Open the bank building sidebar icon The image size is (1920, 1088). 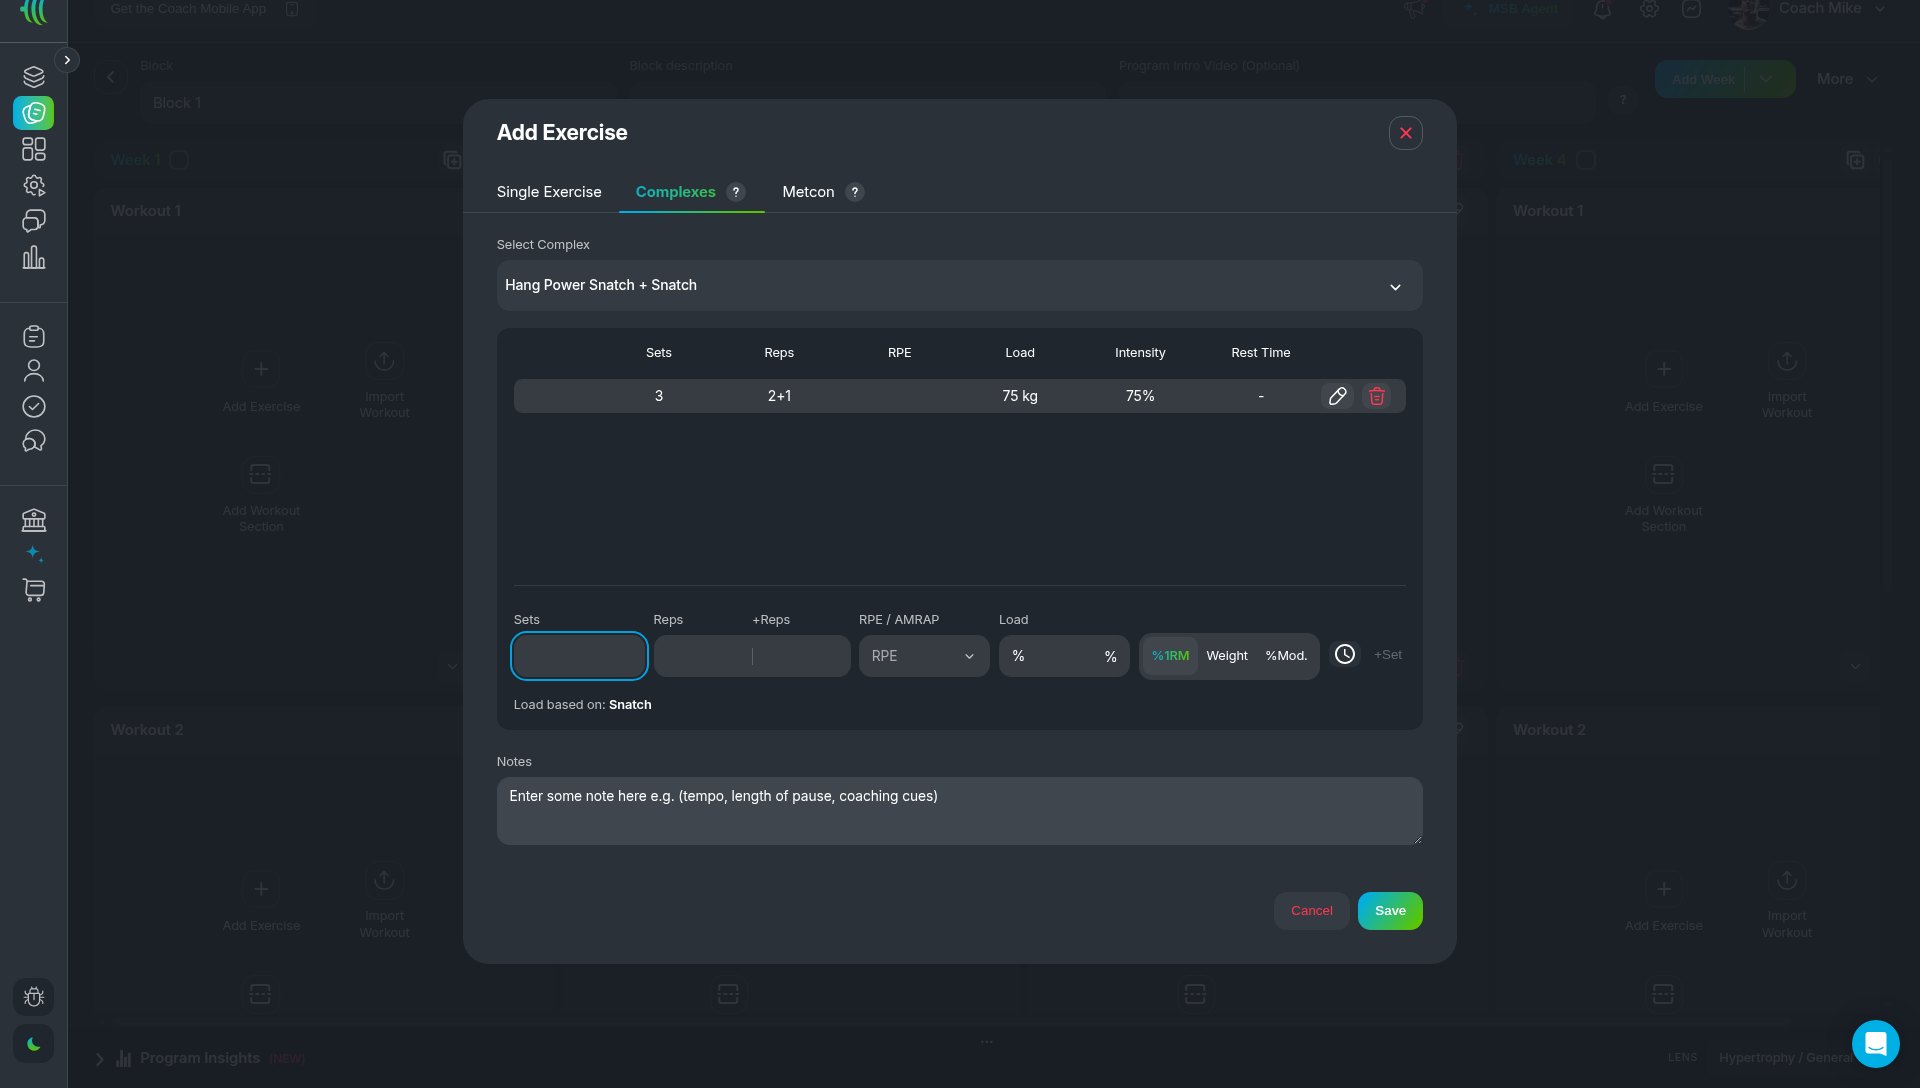pyautogui.click(x=34, y=520)
